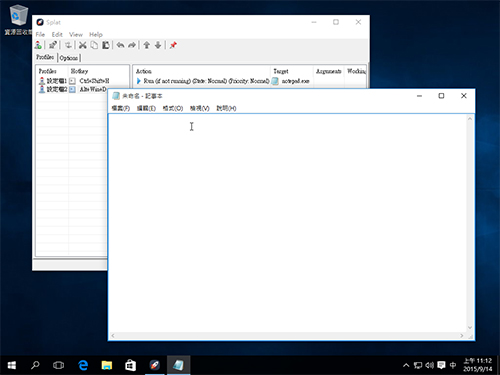Click the hotkey icon beside Alt+Win+D
Screen dimensions: 500x375
(72, 89)
